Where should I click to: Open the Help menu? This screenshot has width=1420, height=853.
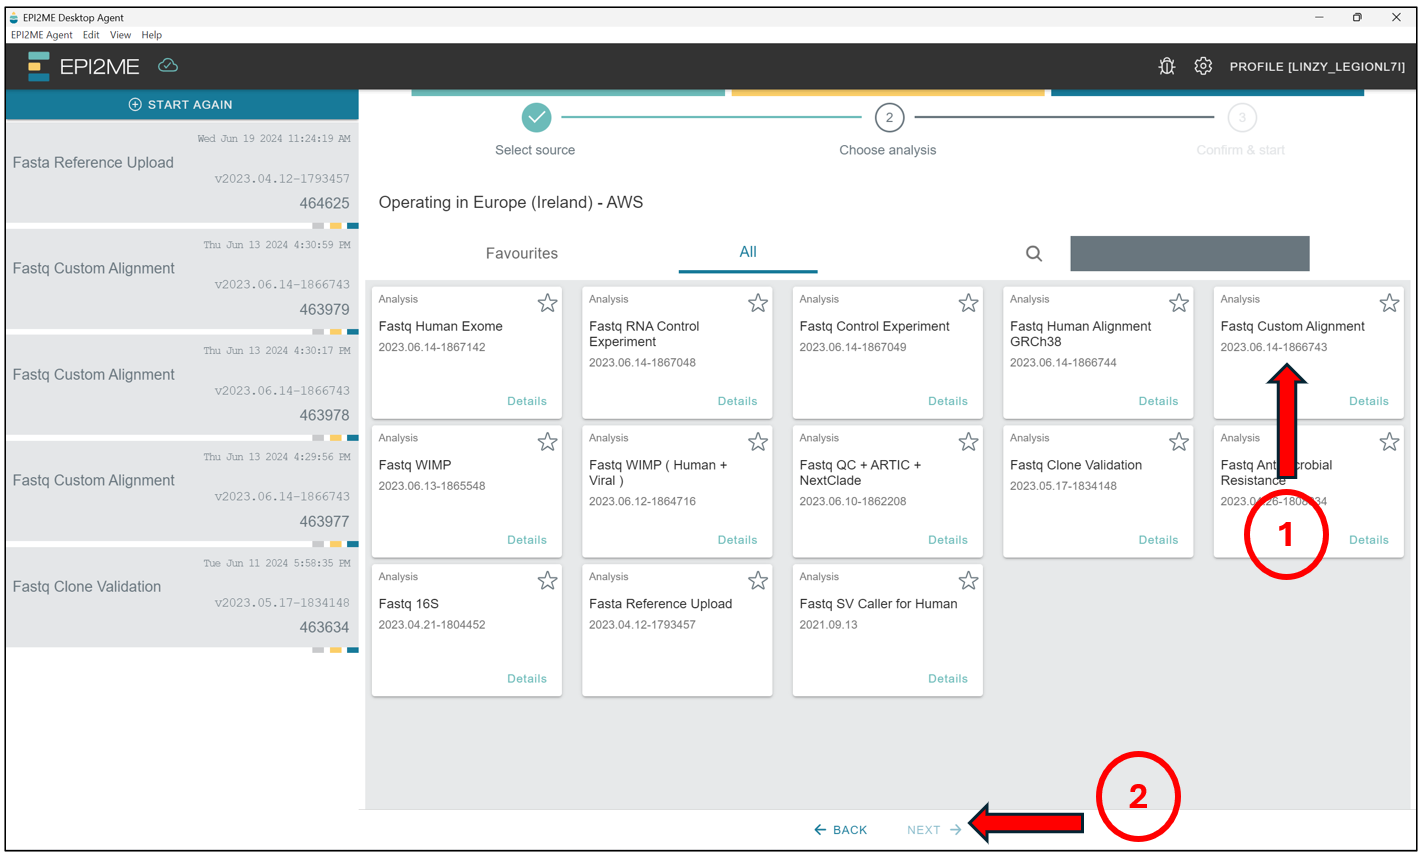click(x=152, y=35)
